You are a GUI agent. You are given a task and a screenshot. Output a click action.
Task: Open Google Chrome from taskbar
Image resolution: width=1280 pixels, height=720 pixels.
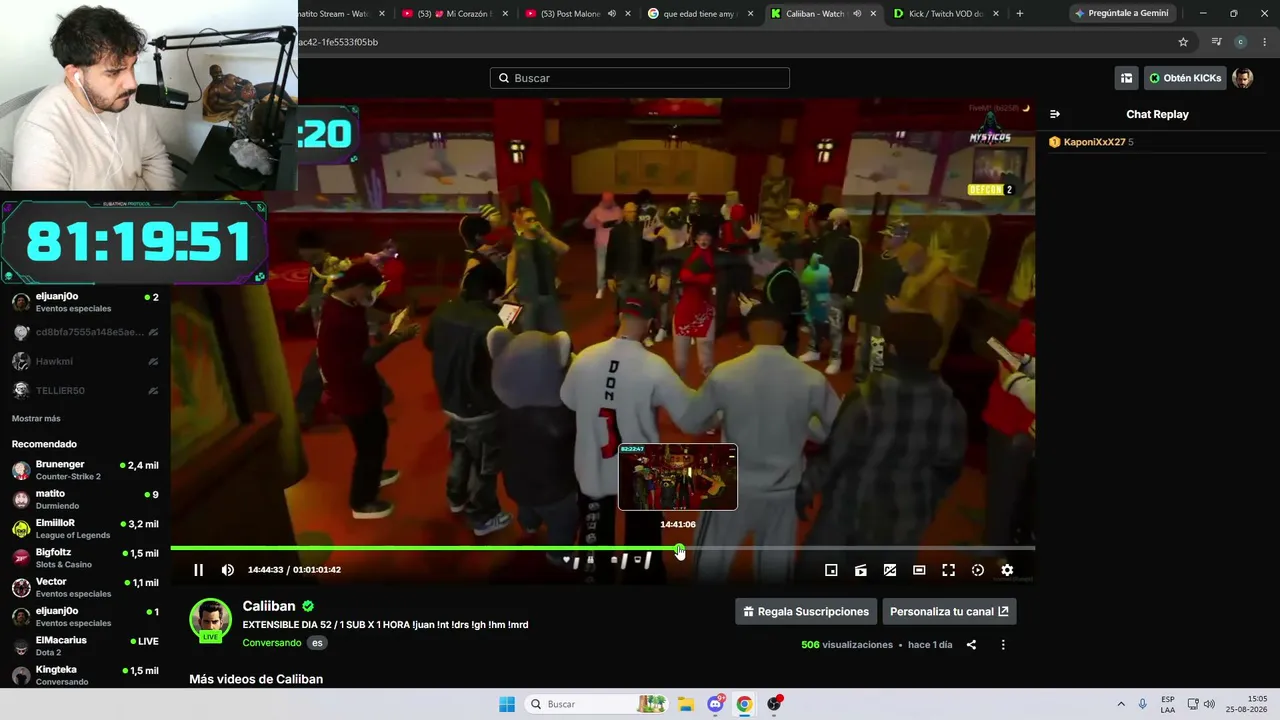pos(744,704)
